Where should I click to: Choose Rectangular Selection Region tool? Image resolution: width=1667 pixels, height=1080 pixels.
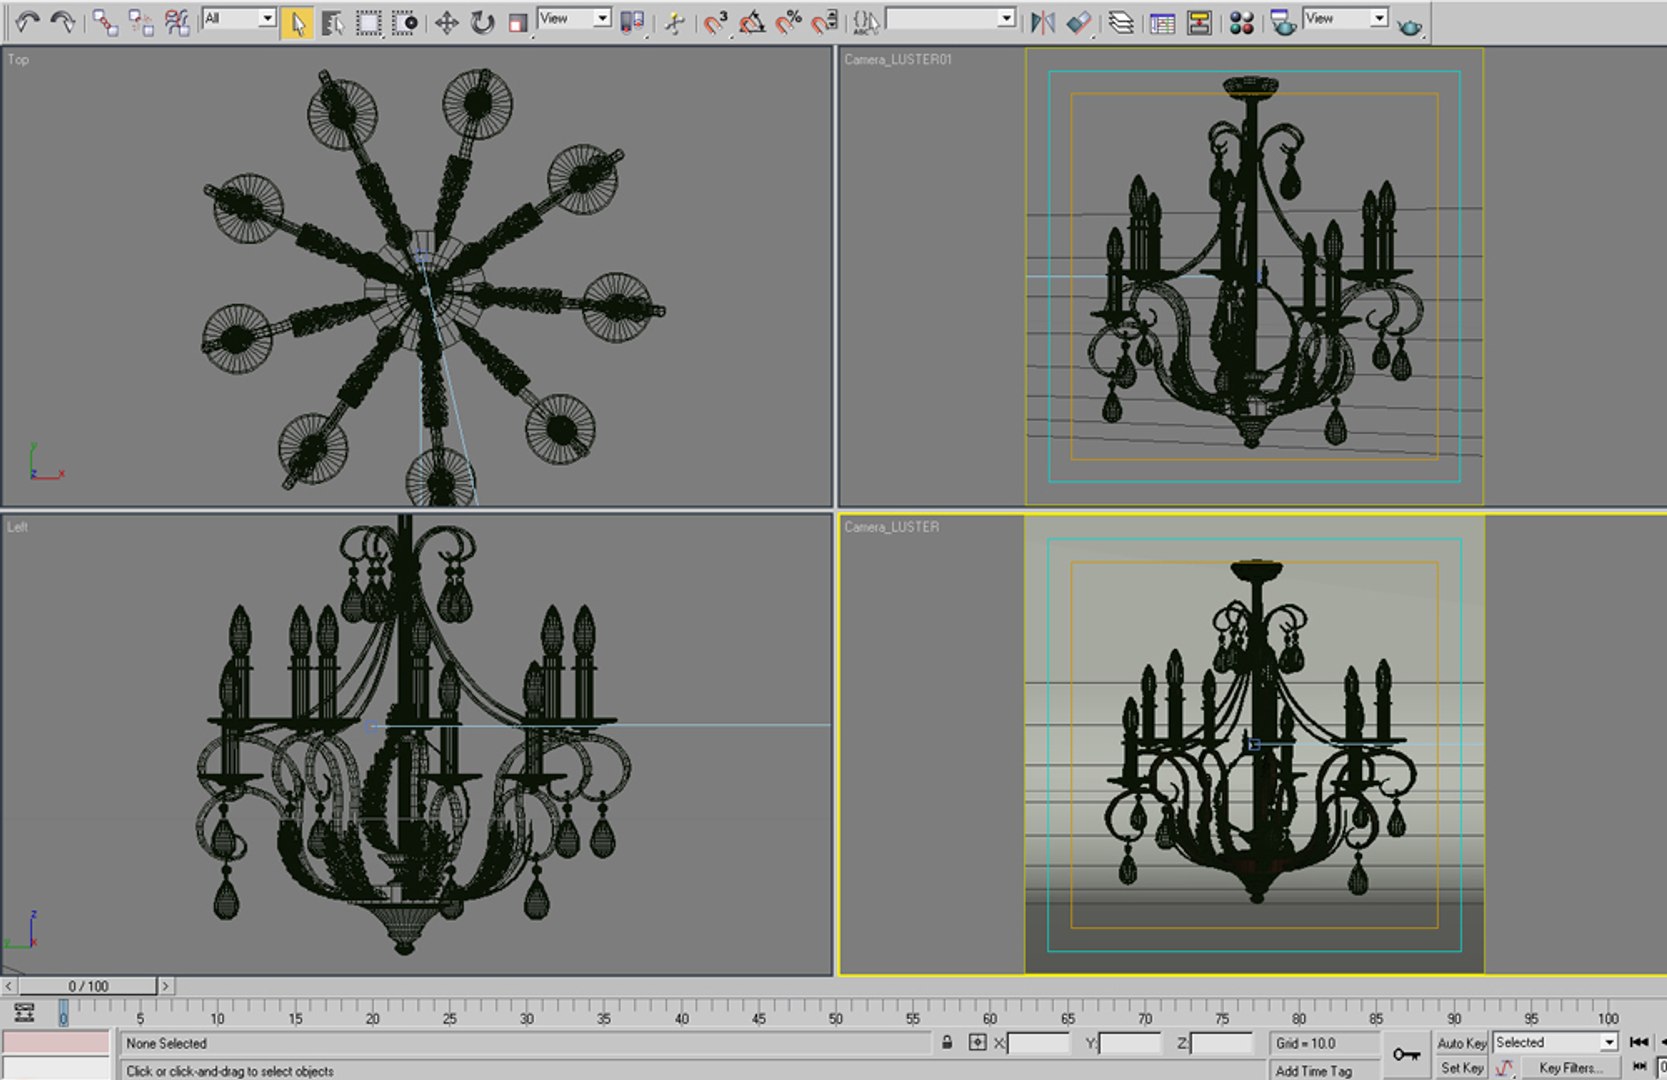(368, 22)
